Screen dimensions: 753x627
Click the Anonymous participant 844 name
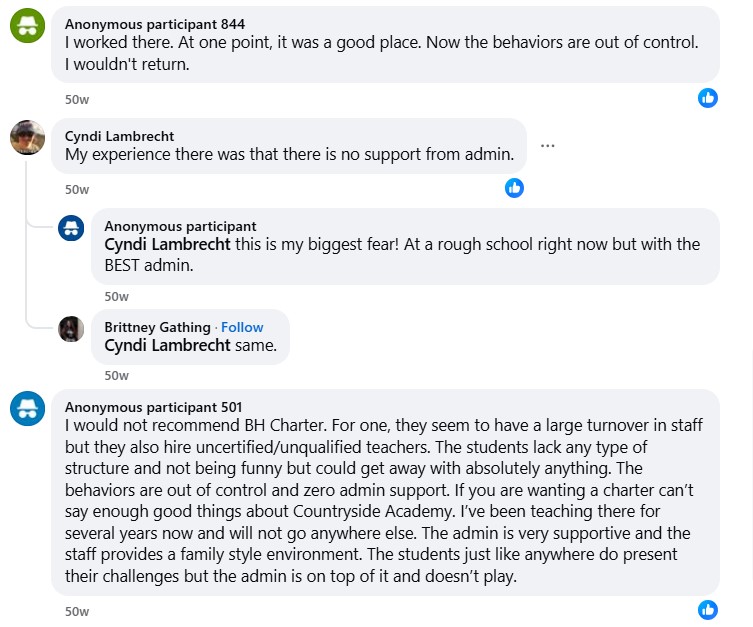pos(155,23)
